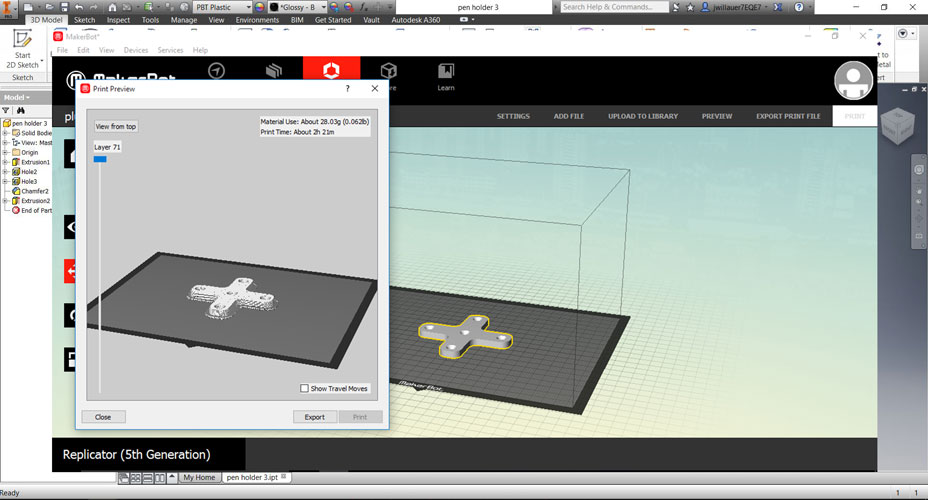This screenshot has height=500, width=928.
Task: Expand the Origin folder node
Action: [5, 153]
